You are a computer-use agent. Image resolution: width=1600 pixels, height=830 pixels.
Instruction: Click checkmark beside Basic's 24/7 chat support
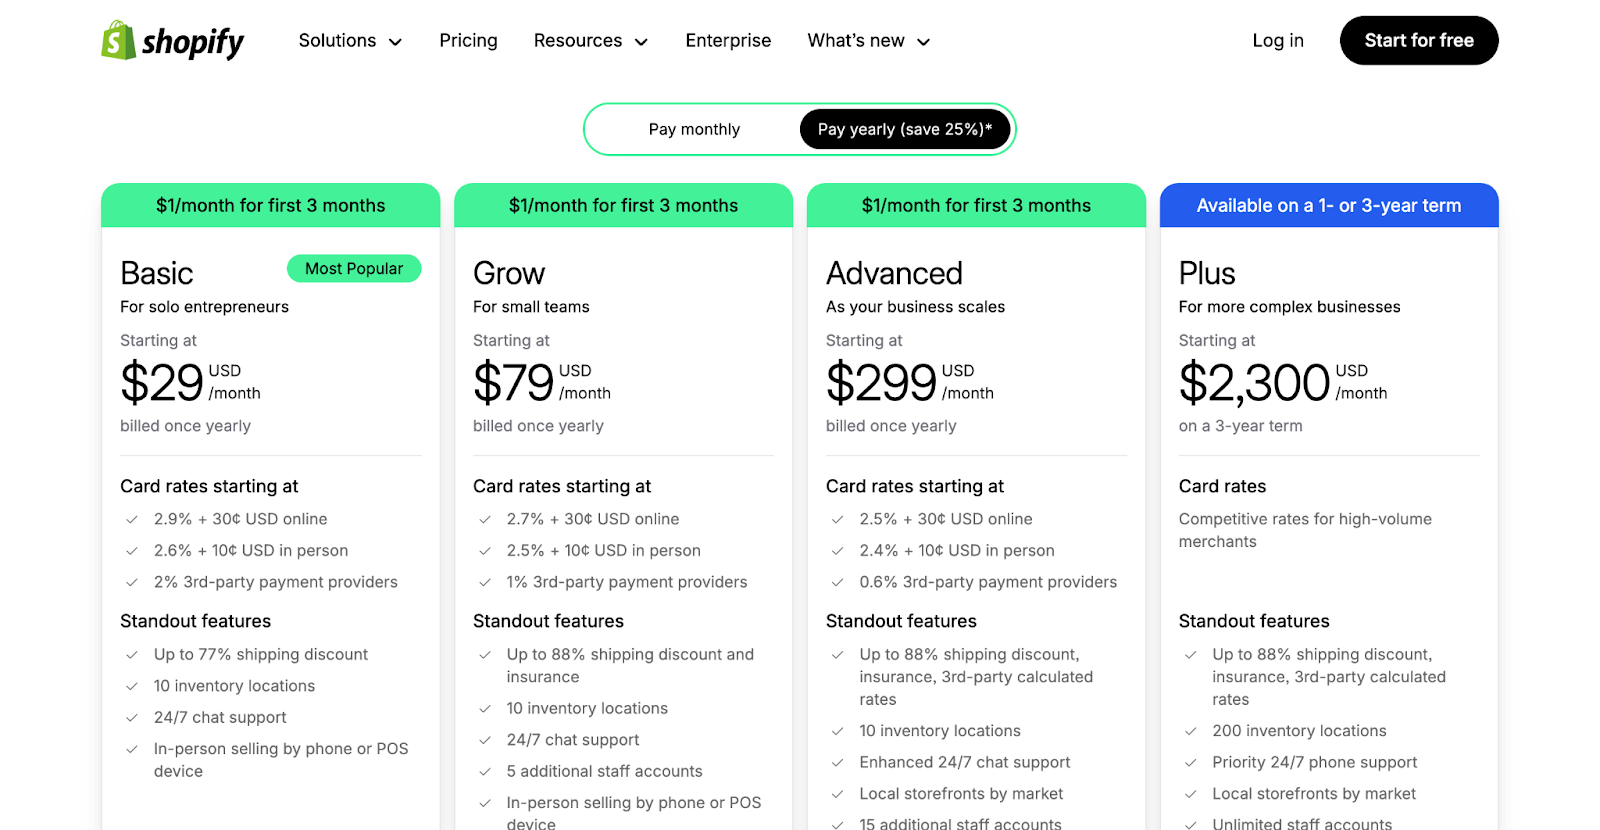[131, 718]
